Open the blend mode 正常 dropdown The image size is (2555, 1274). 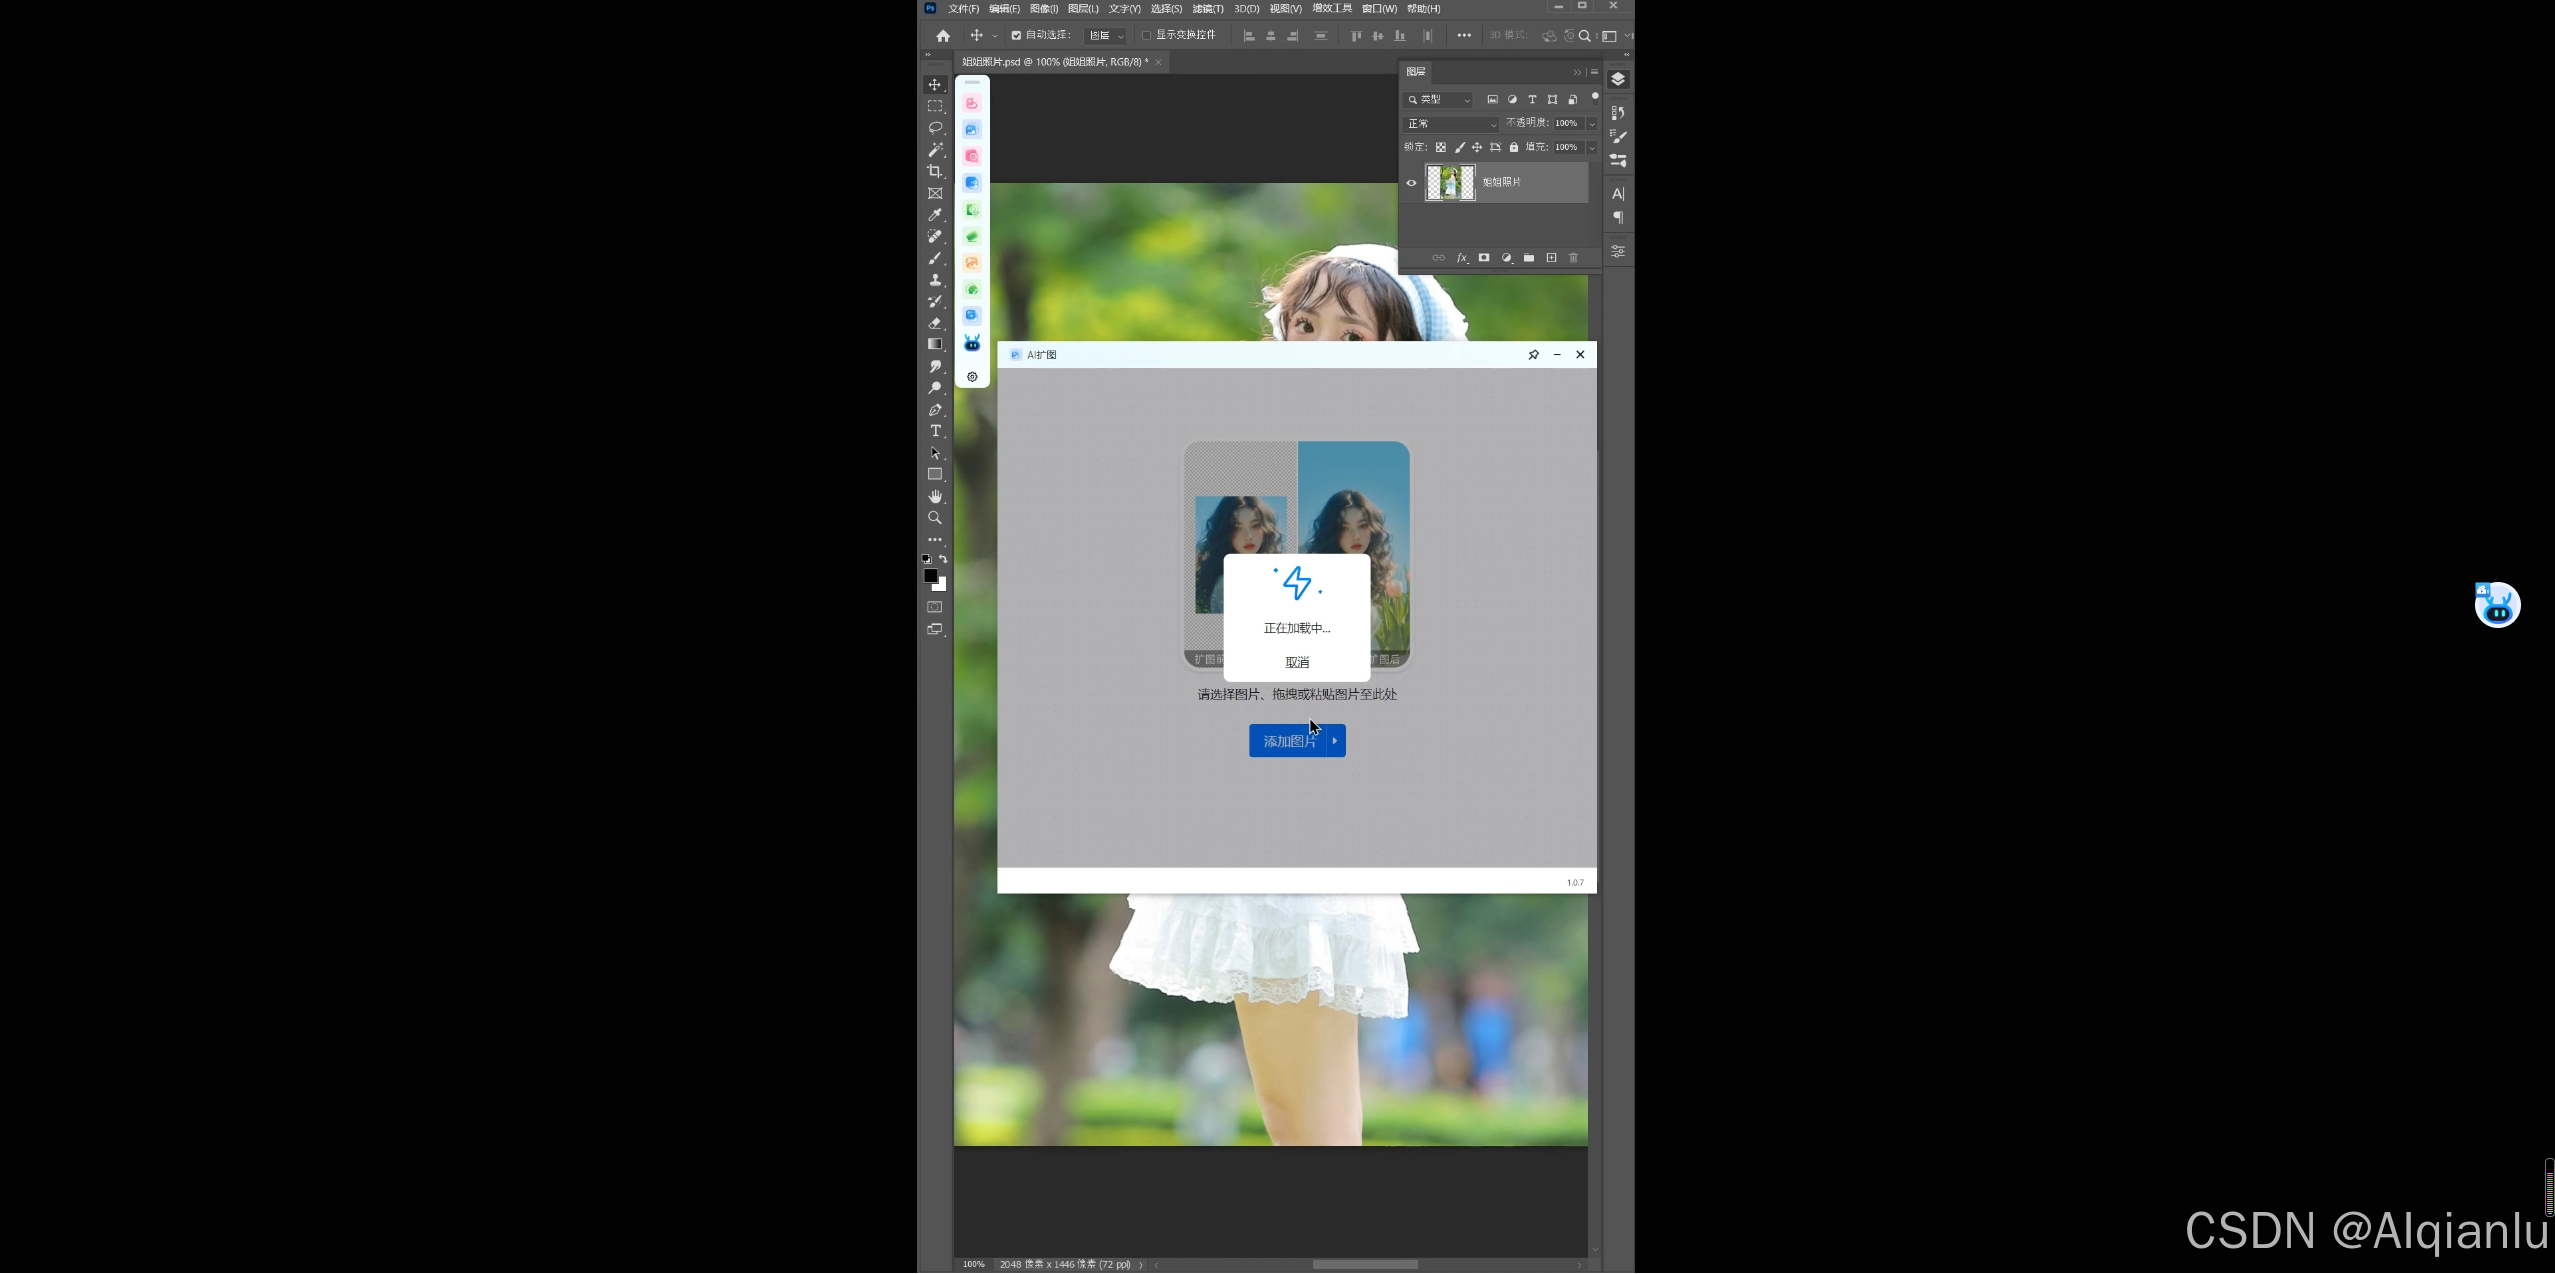pyautogui.click(x=1451, y=124)
